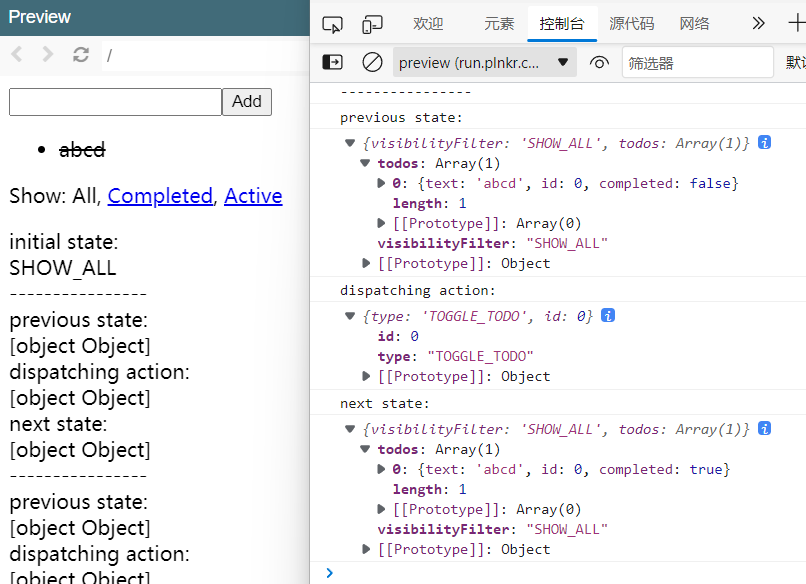The width and height of the screenshot is (806, 584).
Task: Toggle the abcd todo item
Action: (x=82, y=150)
